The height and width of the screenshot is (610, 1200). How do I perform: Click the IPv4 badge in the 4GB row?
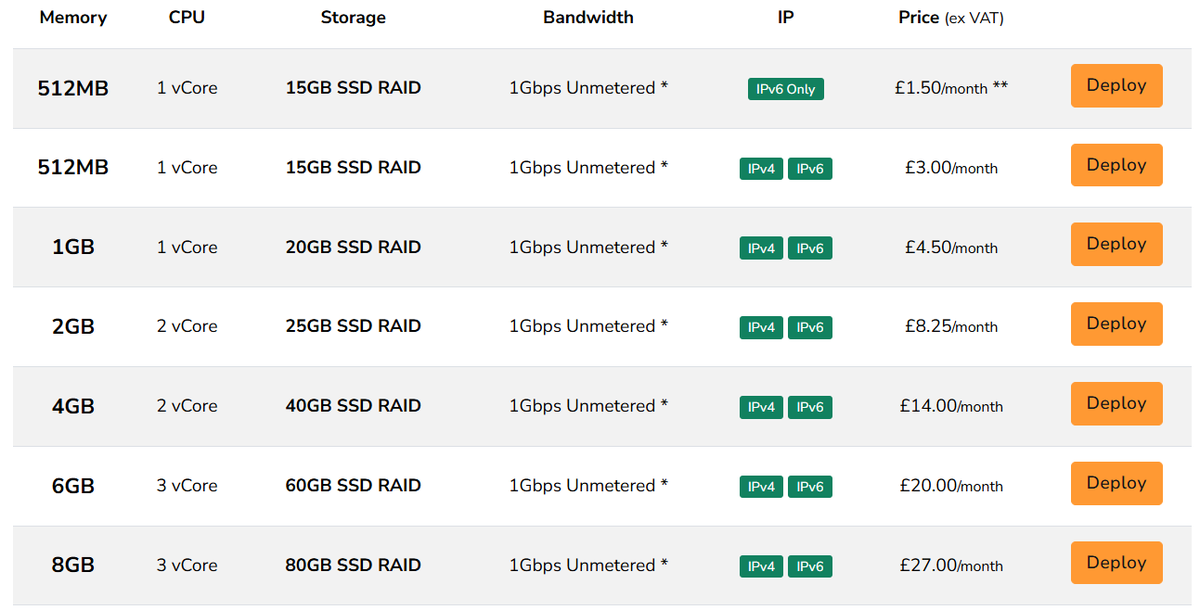click(761, 407)
